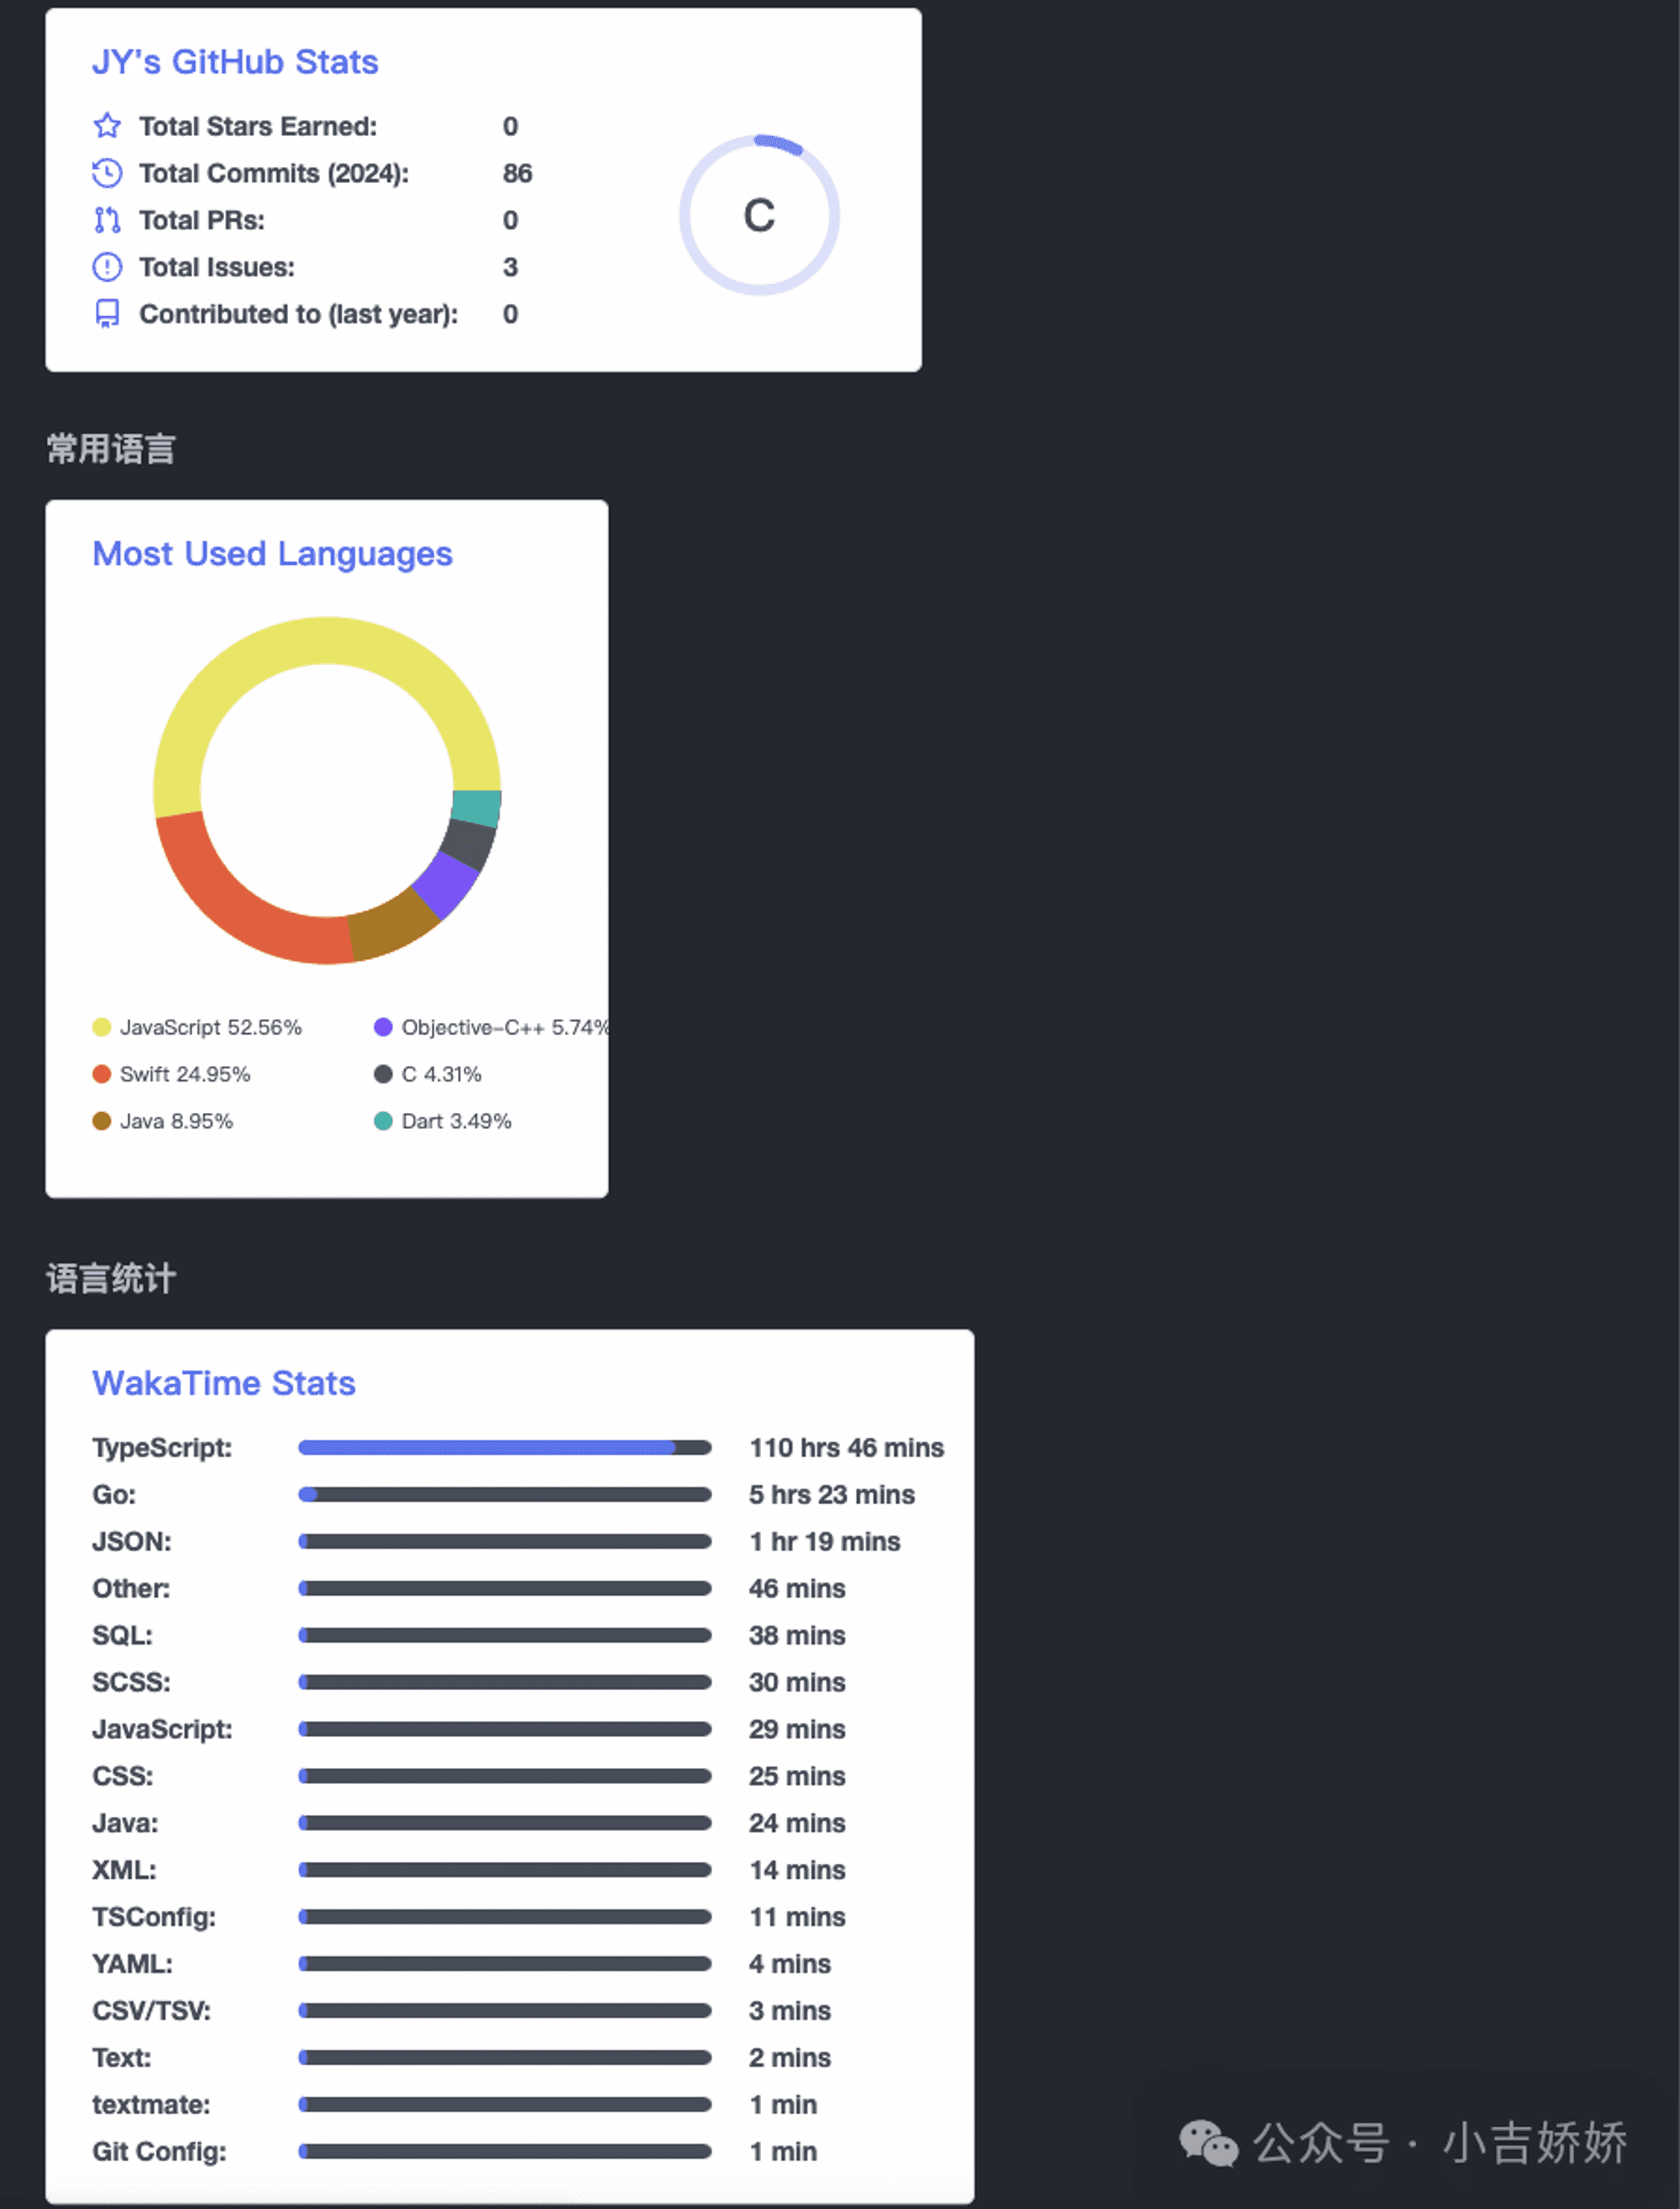Click the teal Dart donut segment
The height and width of the screenshot is (2209, 1680).
click(477, 808)
